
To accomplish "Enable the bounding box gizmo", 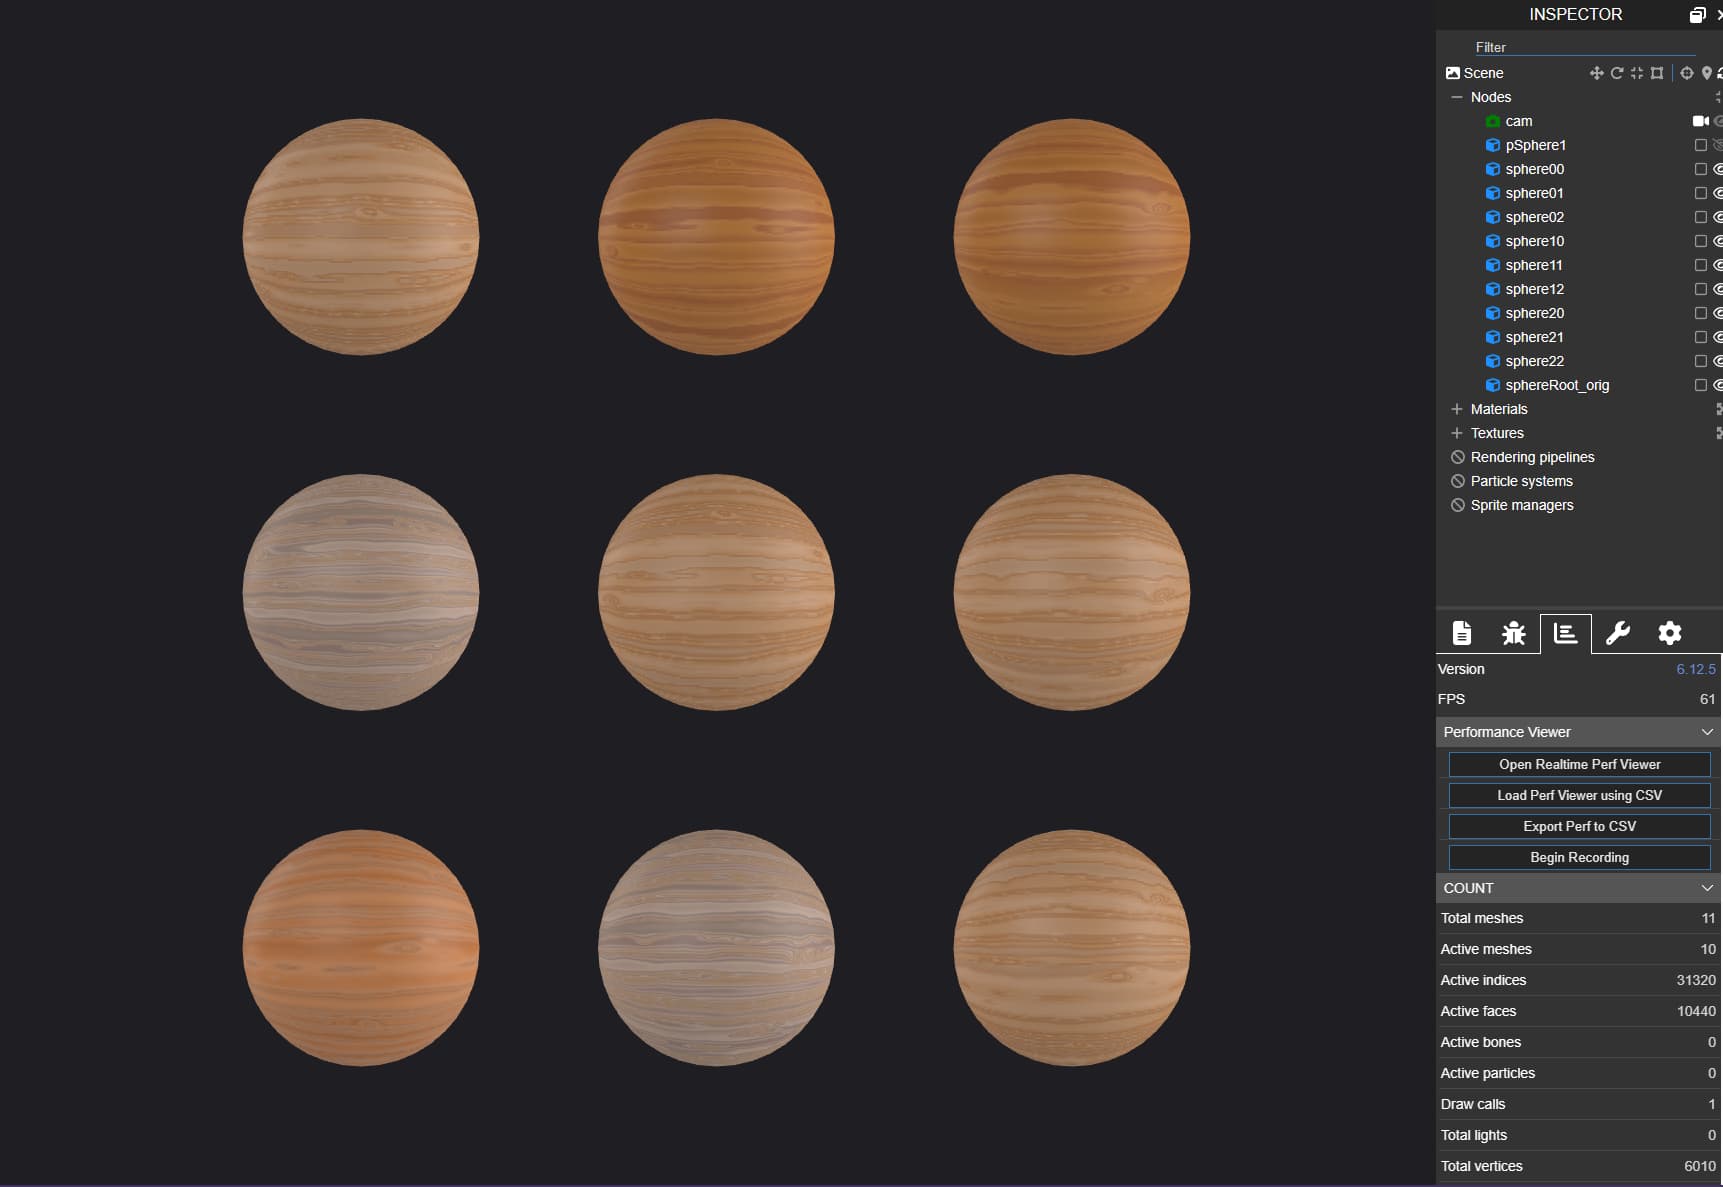I will tap(1657, 73).
